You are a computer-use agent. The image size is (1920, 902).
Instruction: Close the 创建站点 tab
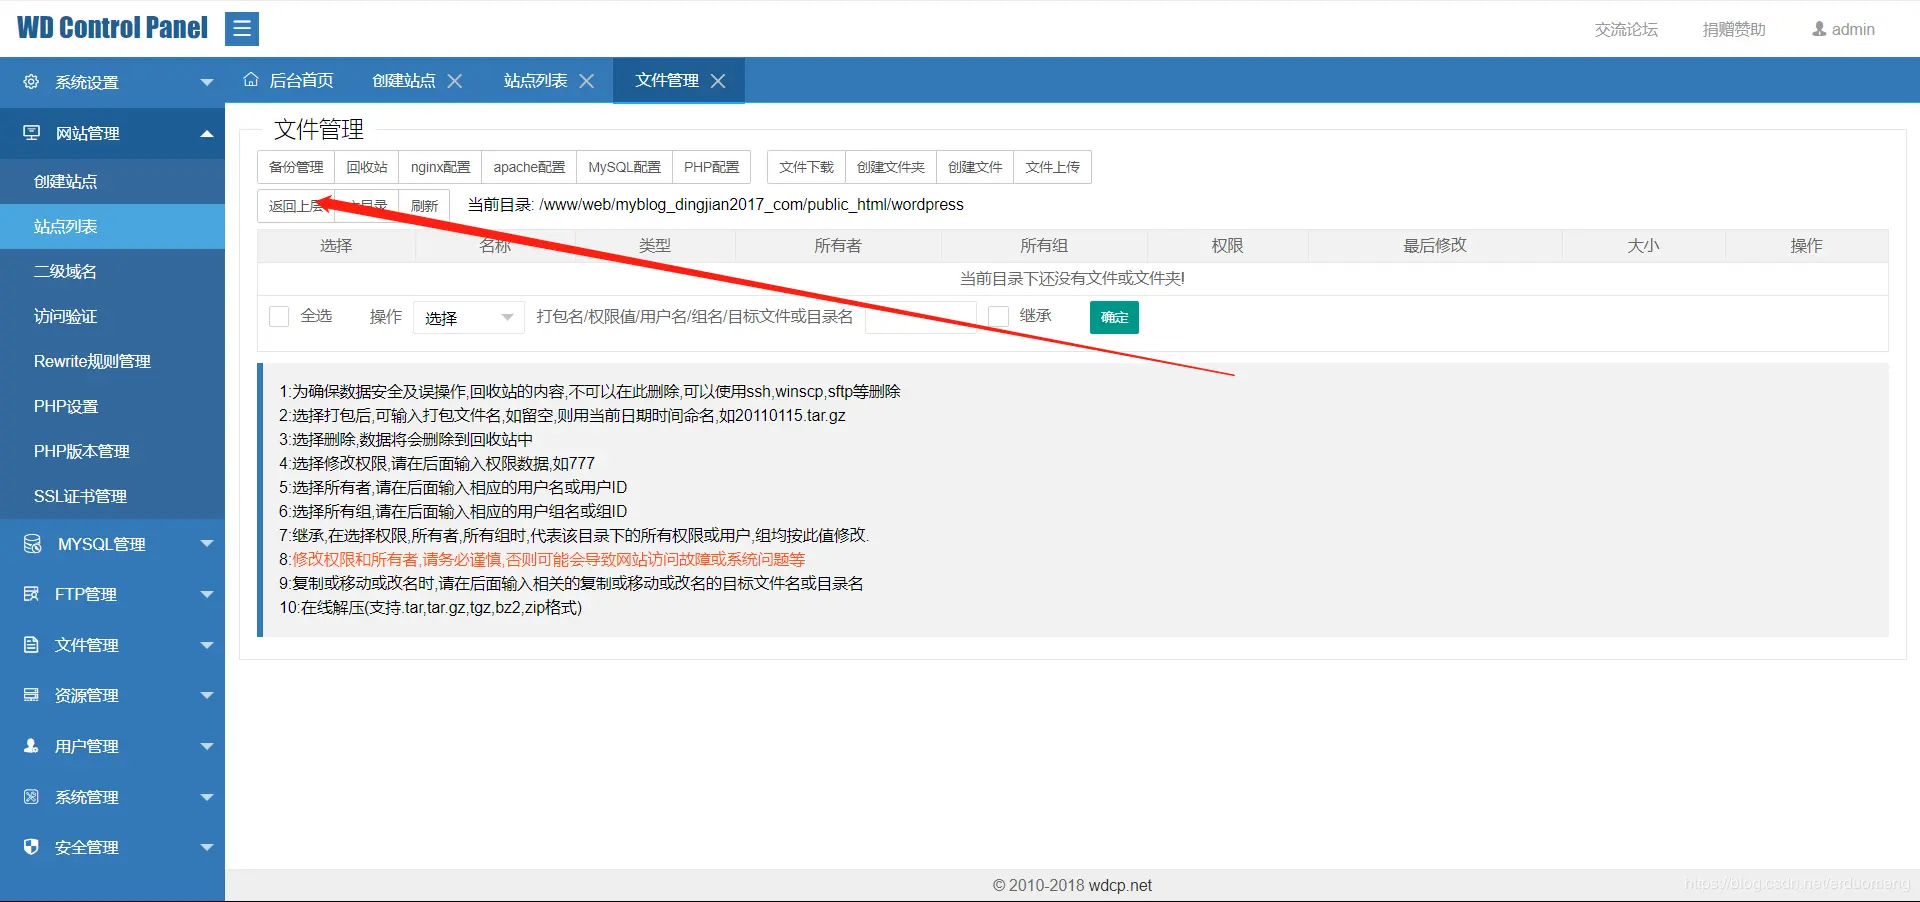coord(455,81)
